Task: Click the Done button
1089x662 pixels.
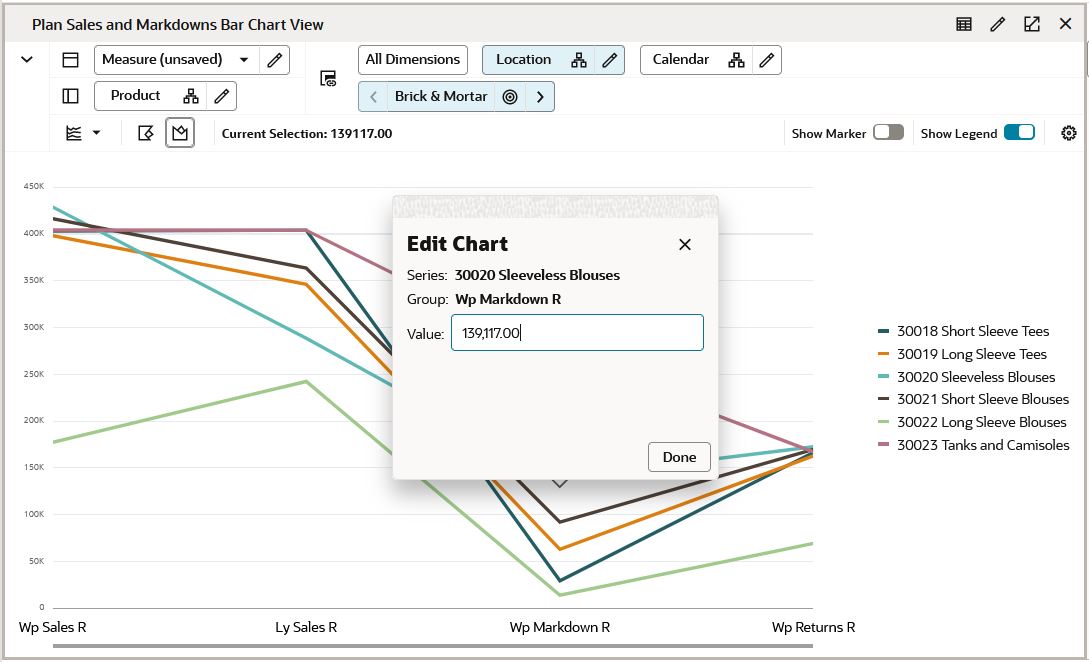Action: 679,457
